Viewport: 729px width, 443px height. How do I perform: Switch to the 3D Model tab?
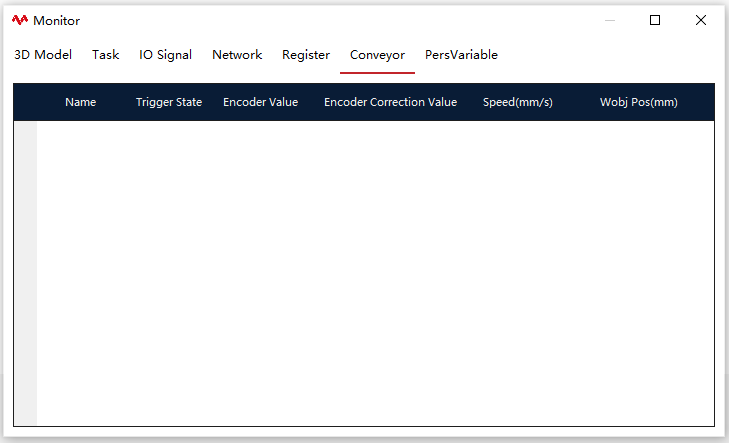pos(43,55)
